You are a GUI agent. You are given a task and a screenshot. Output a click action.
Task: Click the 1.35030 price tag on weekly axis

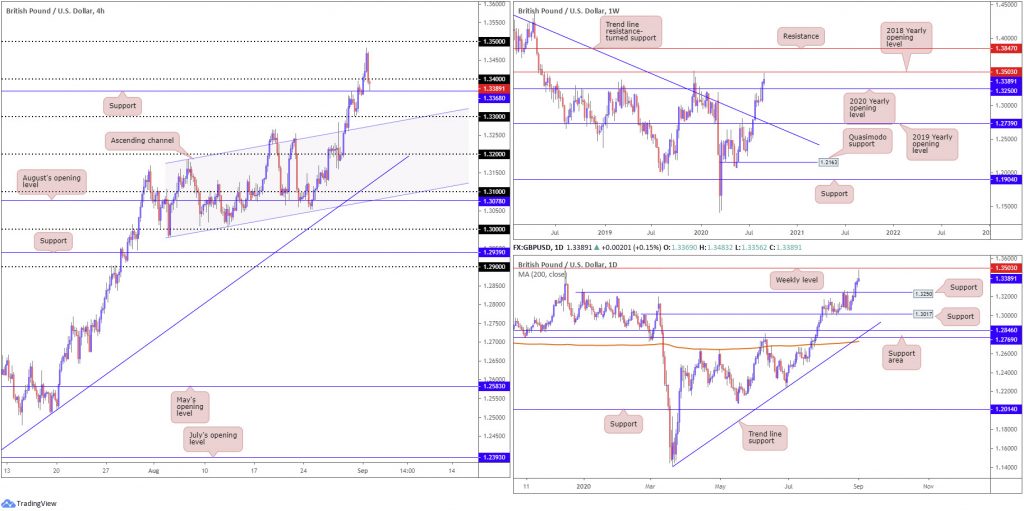[1006, 72]
